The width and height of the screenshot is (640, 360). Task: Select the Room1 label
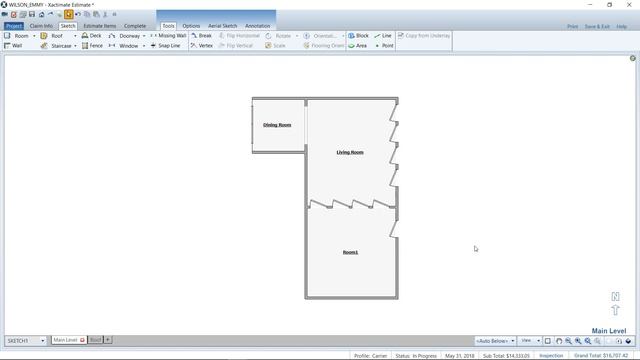(x=350, y=252)
